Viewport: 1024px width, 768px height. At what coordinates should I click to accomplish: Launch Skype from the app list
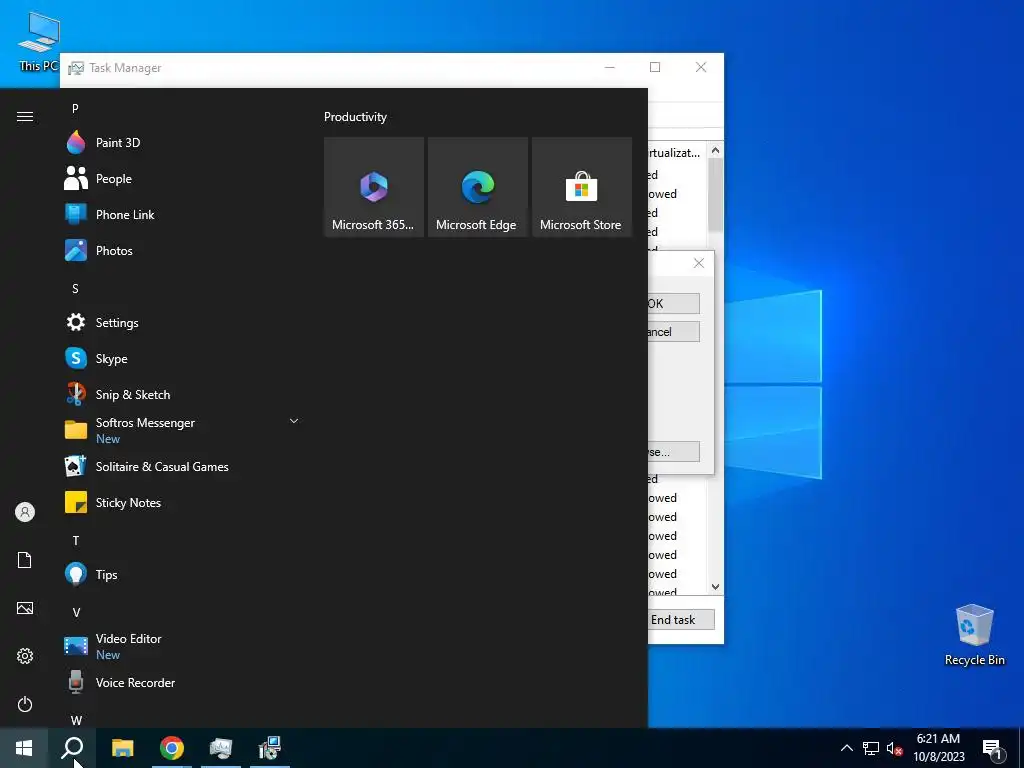(x=183, y=359)
